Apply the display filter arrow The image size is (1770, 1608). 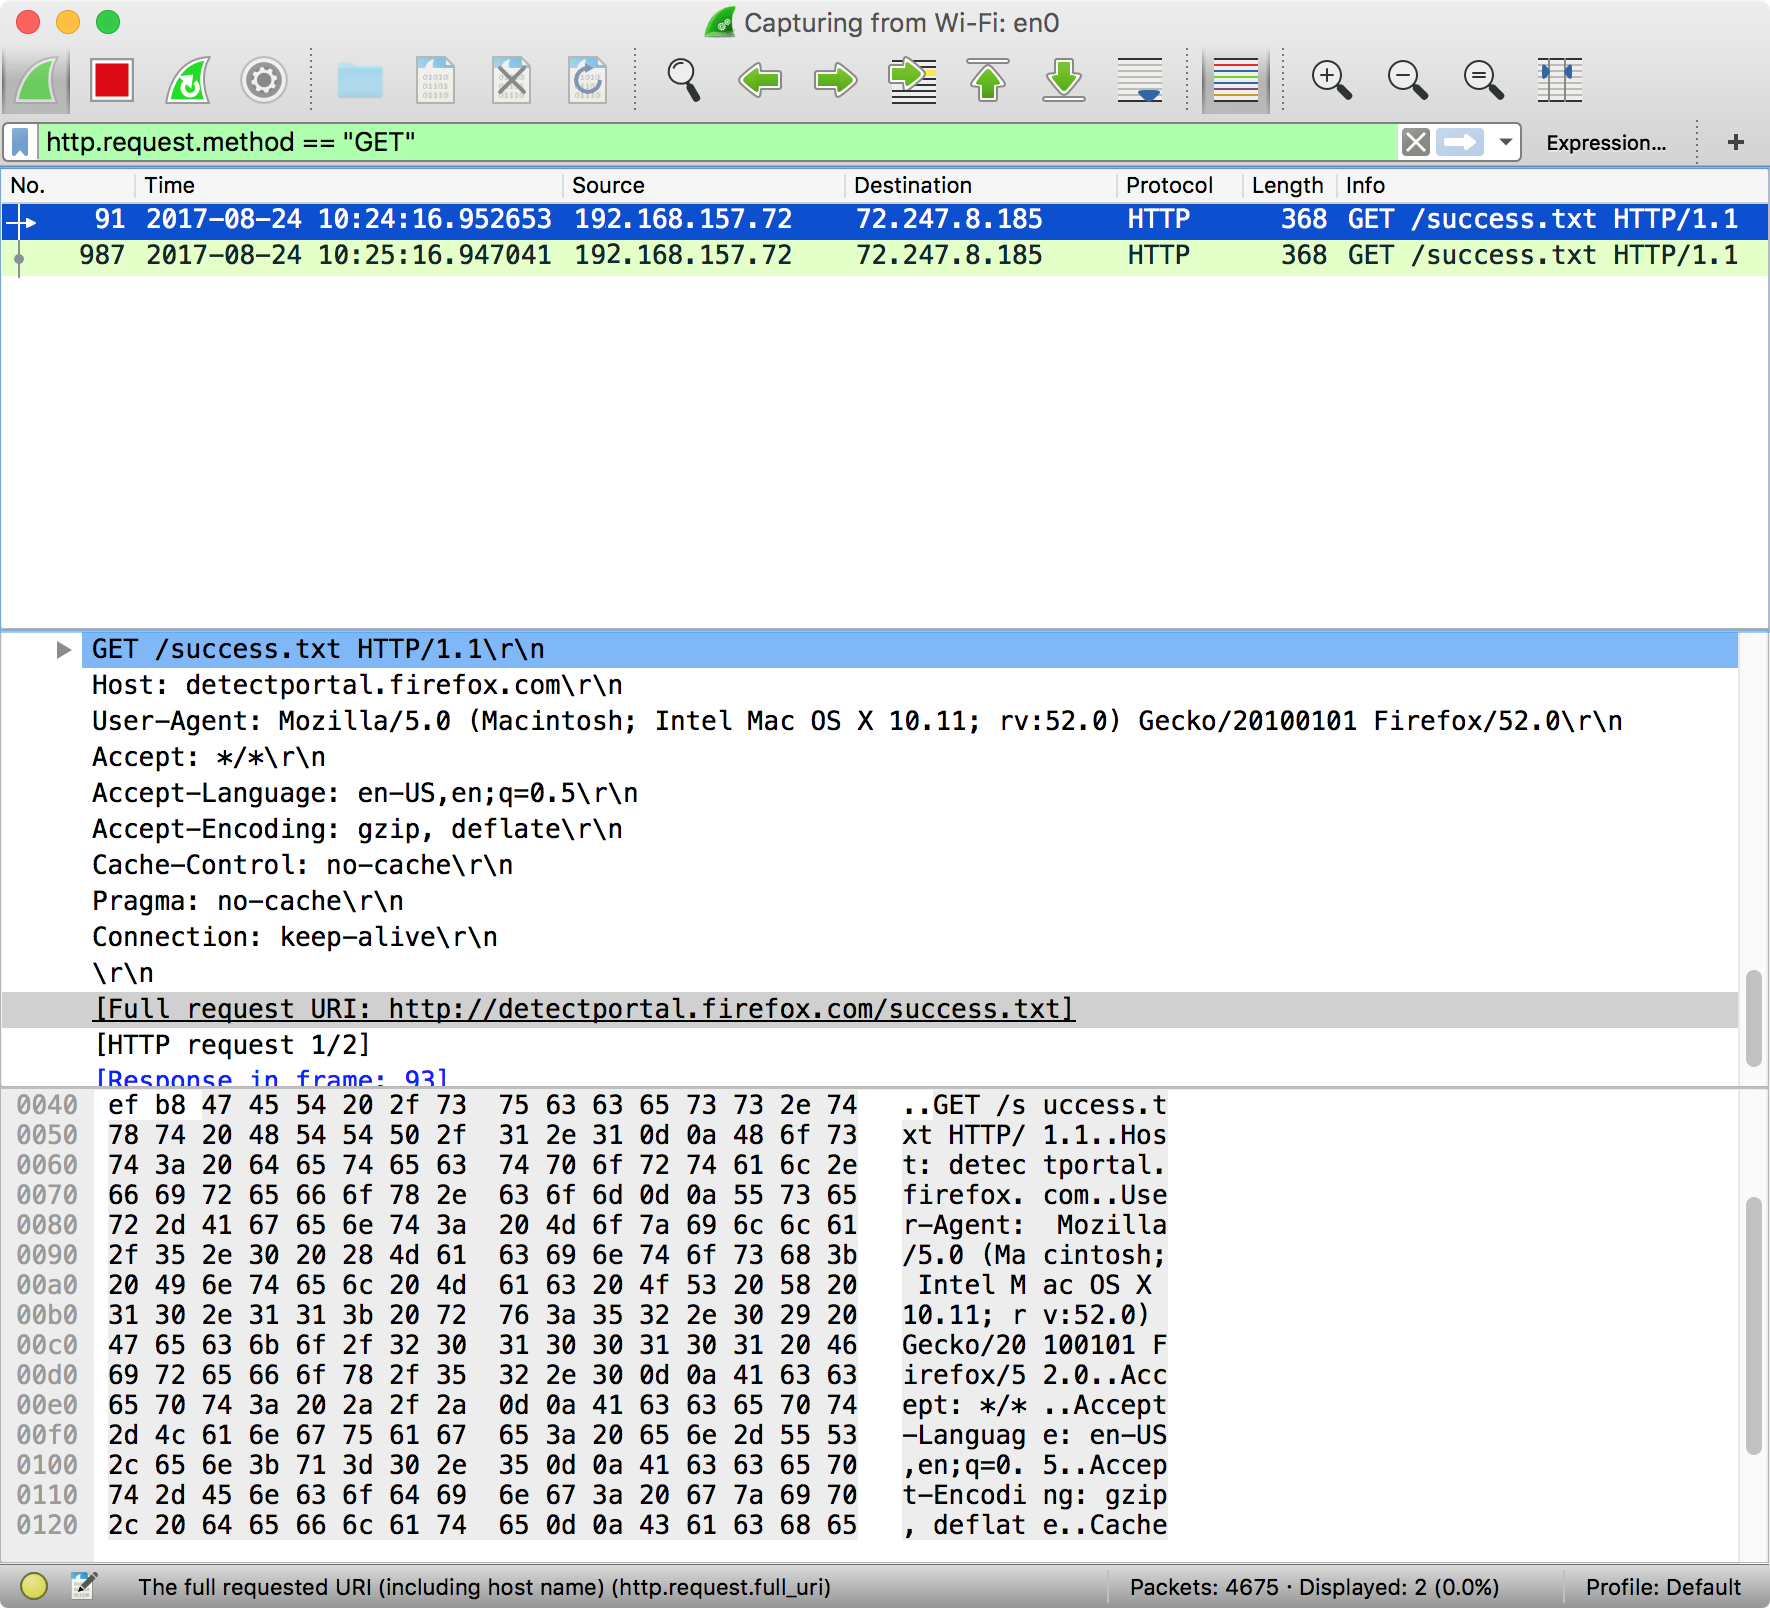point(1461,142)
